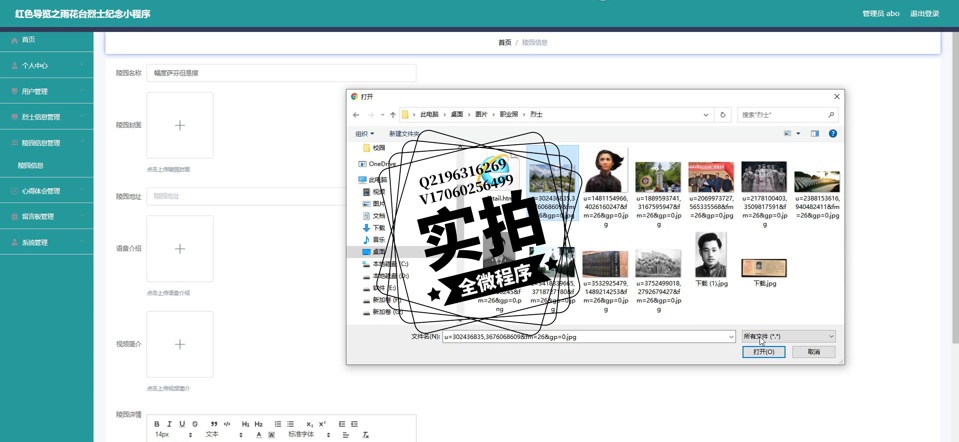Open the 所有文件 file type dropdown
The width and height of the screenshot is (959, 442).
[788, 337]
